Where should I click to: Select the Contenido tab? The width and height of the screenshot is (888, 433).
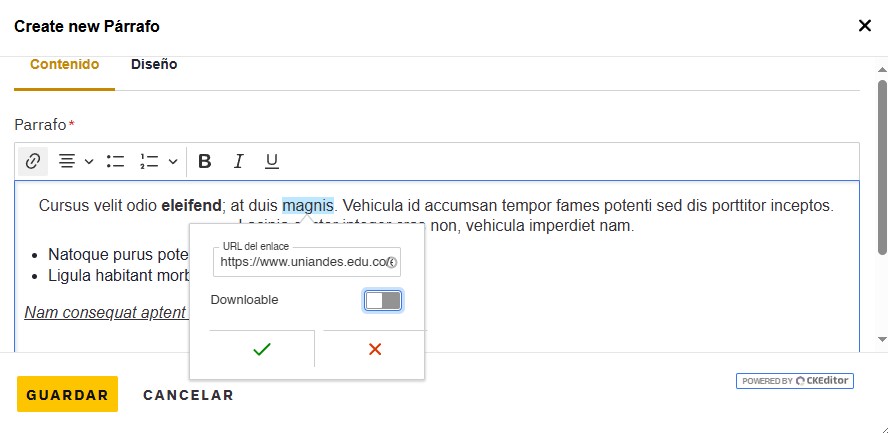[65, 65]
